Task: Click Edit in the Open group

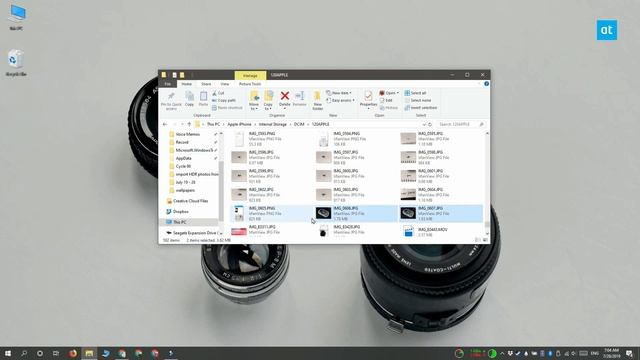Action: pos(386,100)
